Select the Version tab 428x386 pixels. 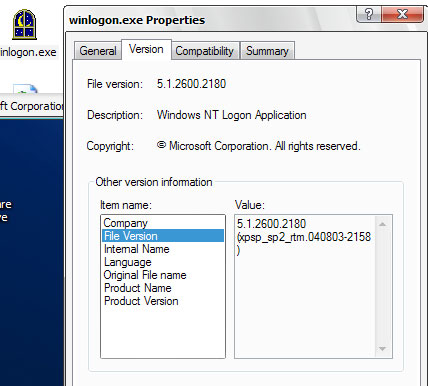coord(146,49)
